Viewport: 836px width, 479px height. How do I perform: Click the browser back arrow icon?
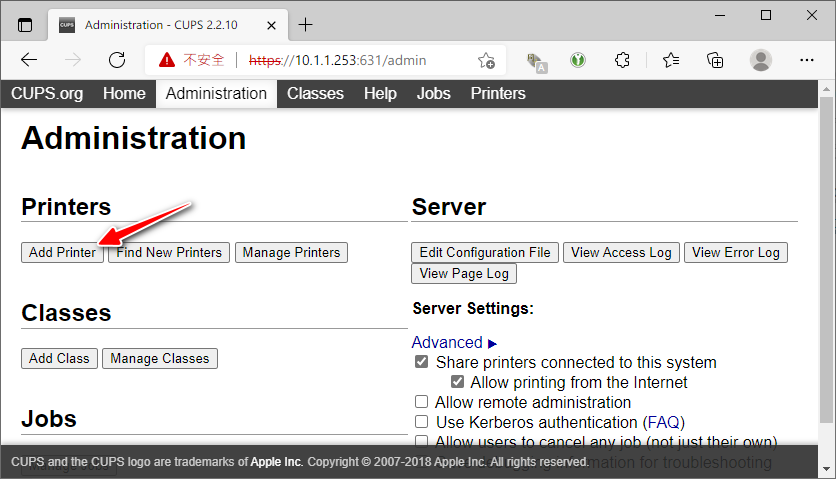tap(29, 60)
